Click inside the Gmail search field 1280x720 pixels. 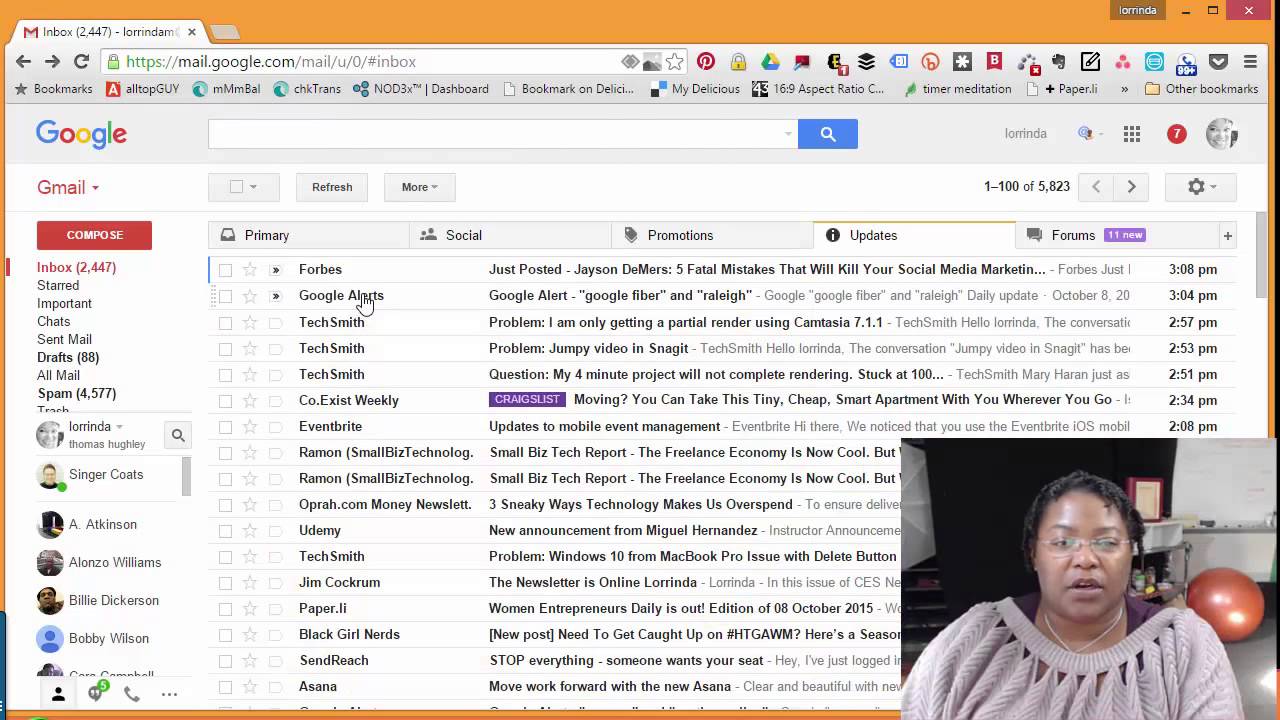click(x=495, y=134)
